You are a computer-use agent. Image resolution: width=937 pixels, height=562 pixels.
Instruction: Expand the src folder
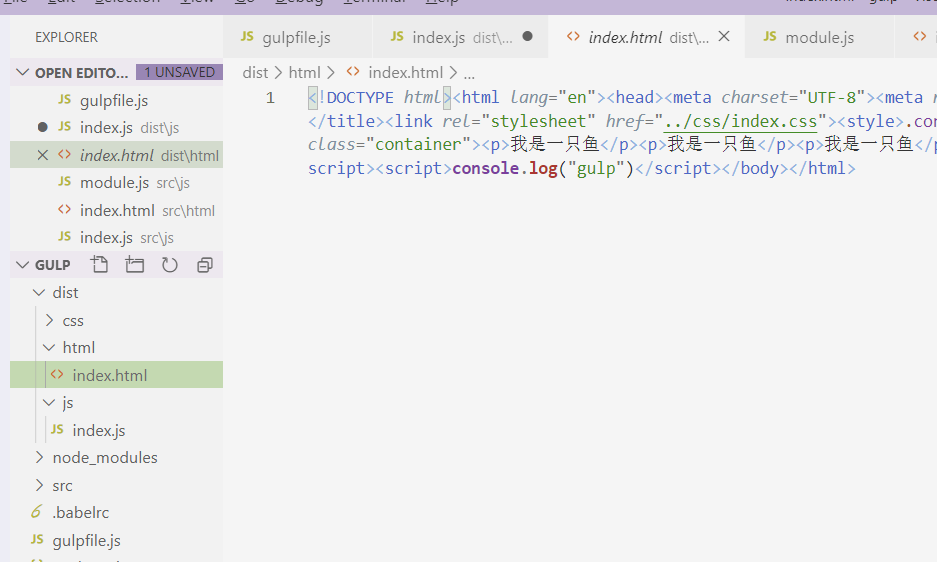39,485
